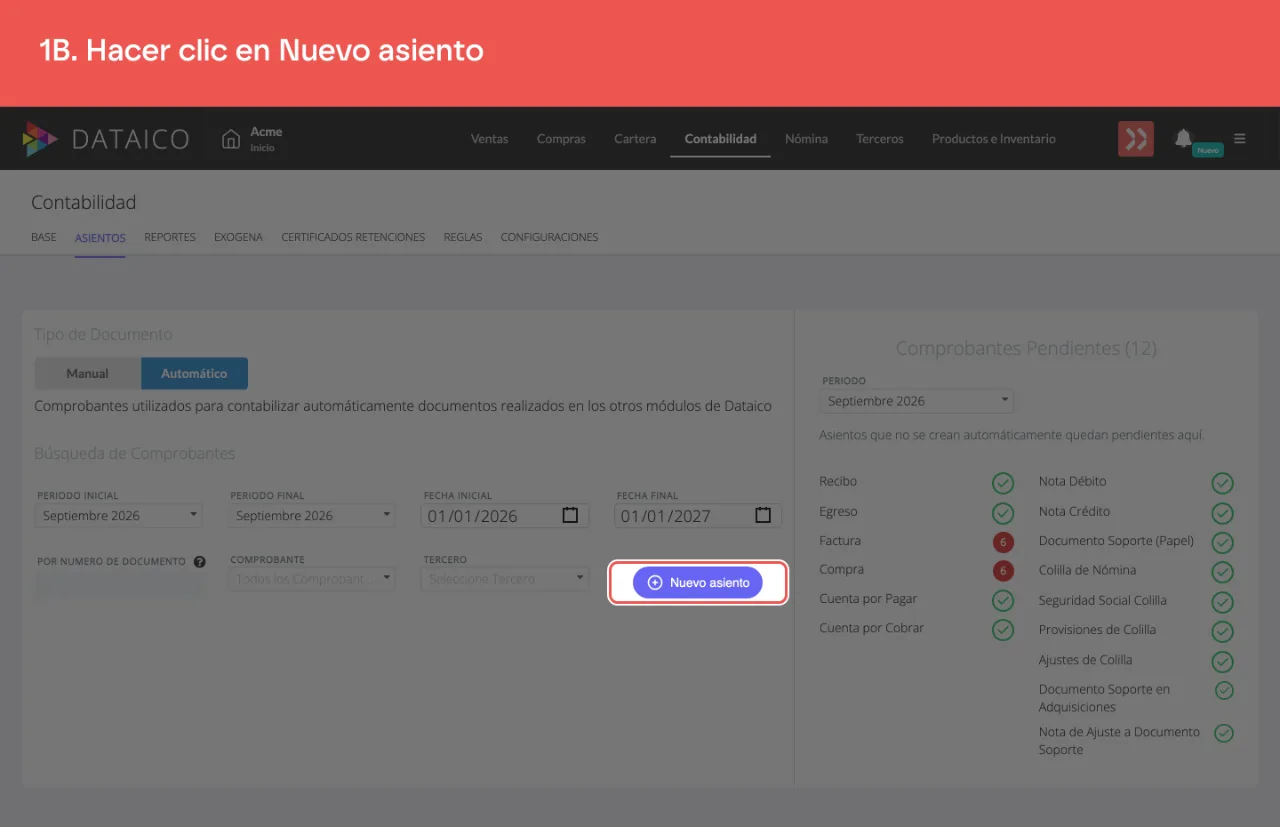The image size is (1280, 827).
Task: Click green check for Colilla de Nómina
Action: click(1222, 572)
